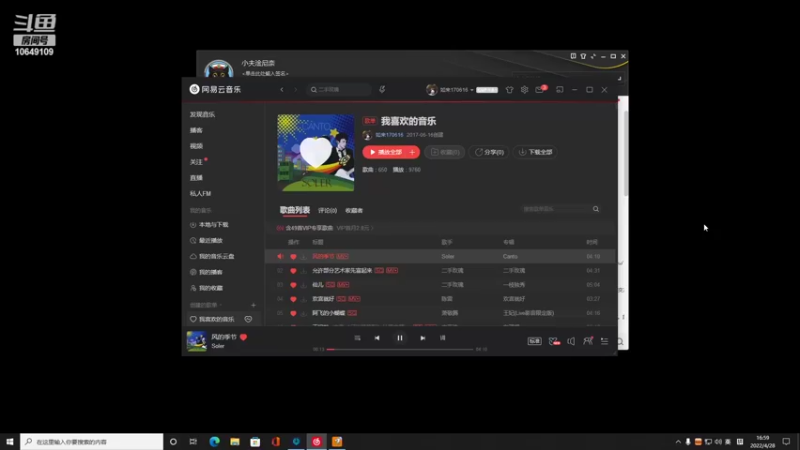Go forward with the navigation forward arrow
Viewport: 800px width, 450px height.
(x=295, y=90)
